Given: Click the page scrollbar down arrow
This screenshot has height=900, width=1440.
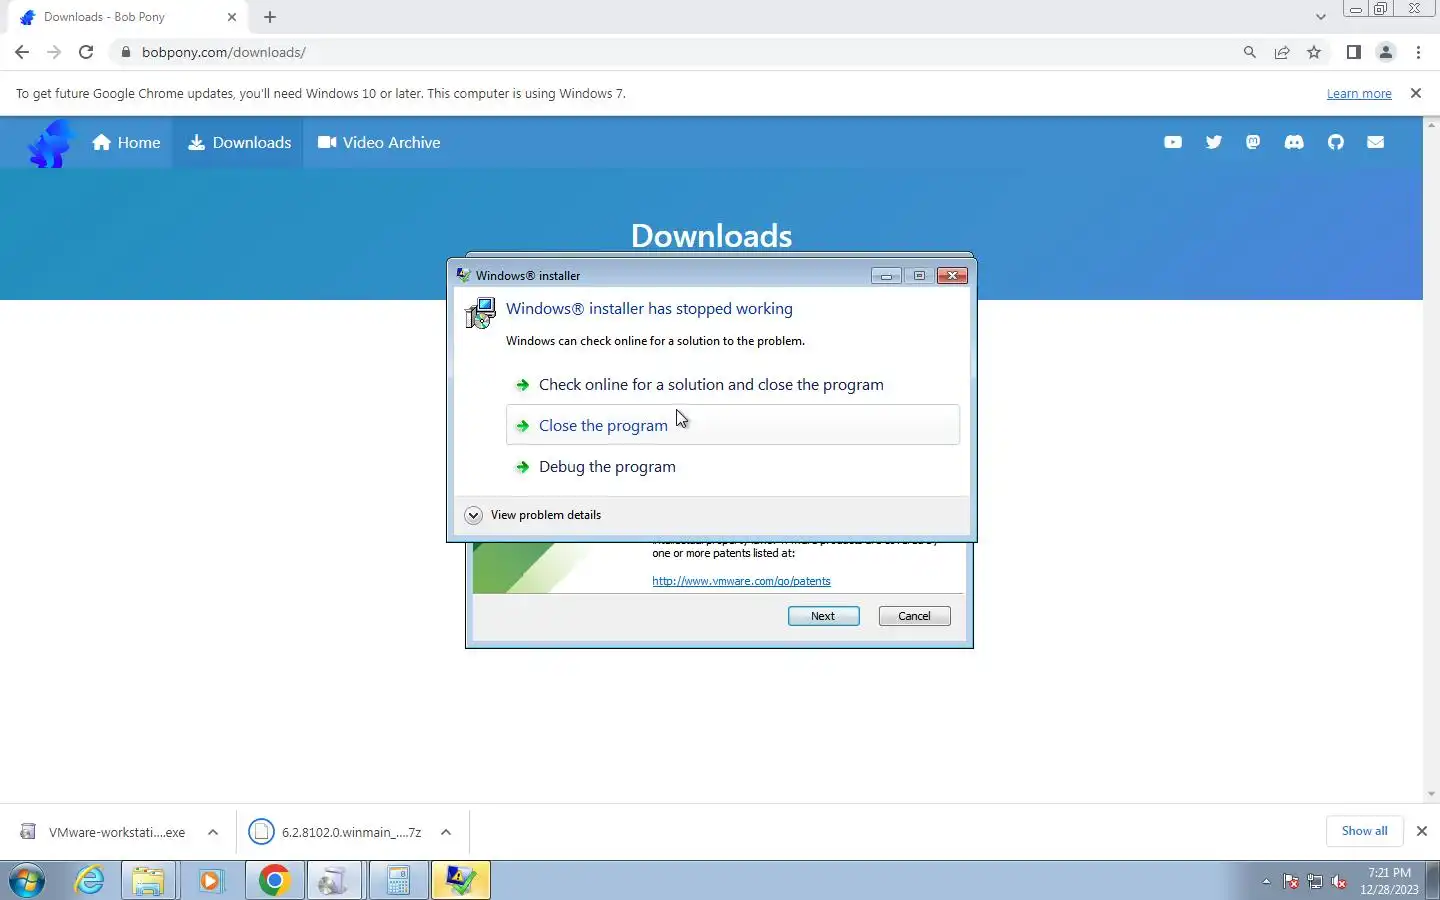Looking at the screenshot, I should pos(1431,795).
